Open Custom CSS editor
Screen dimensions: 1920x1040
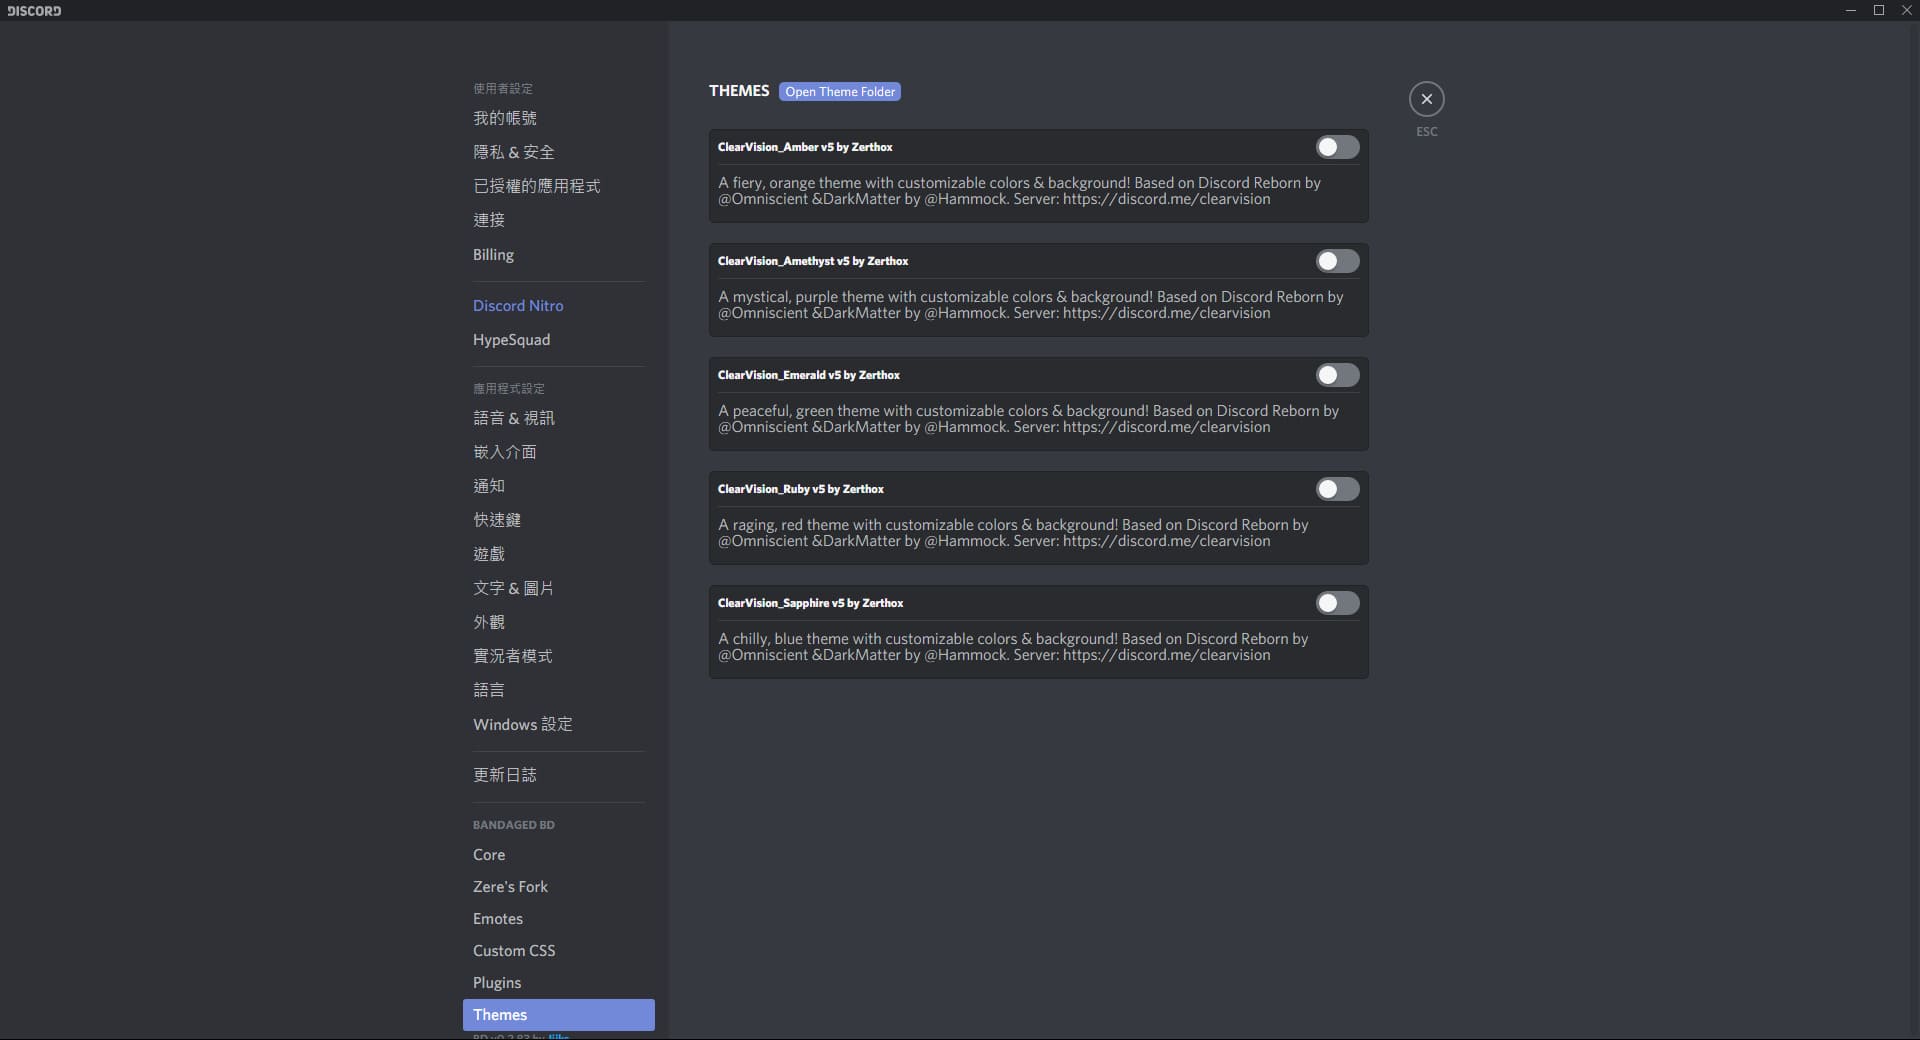pos(558,951)
